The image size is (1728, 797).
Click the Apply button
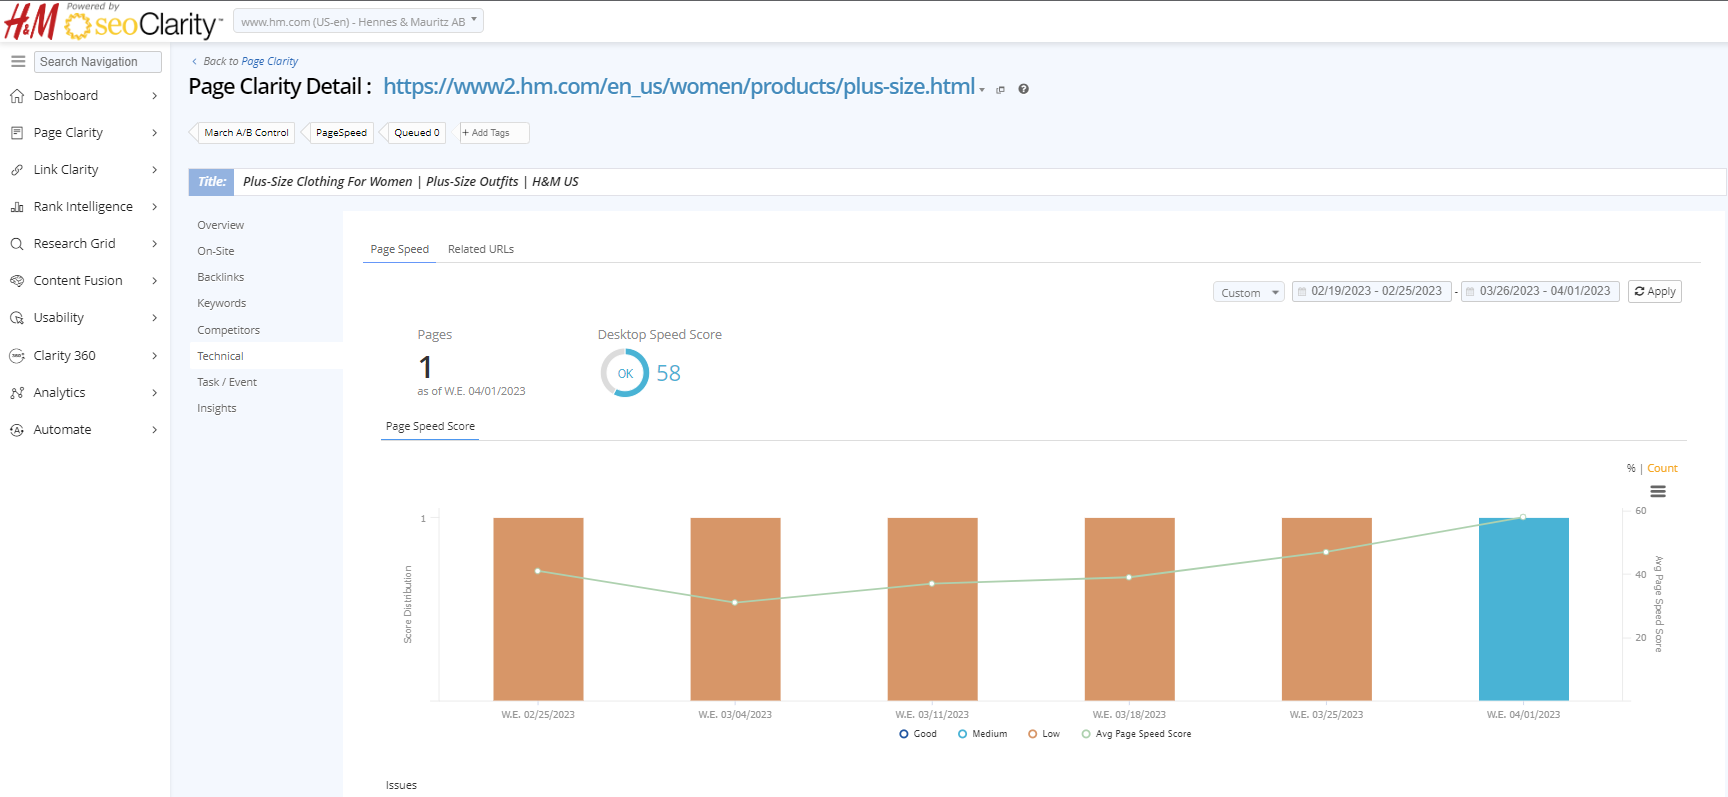tap(1654, 291)
